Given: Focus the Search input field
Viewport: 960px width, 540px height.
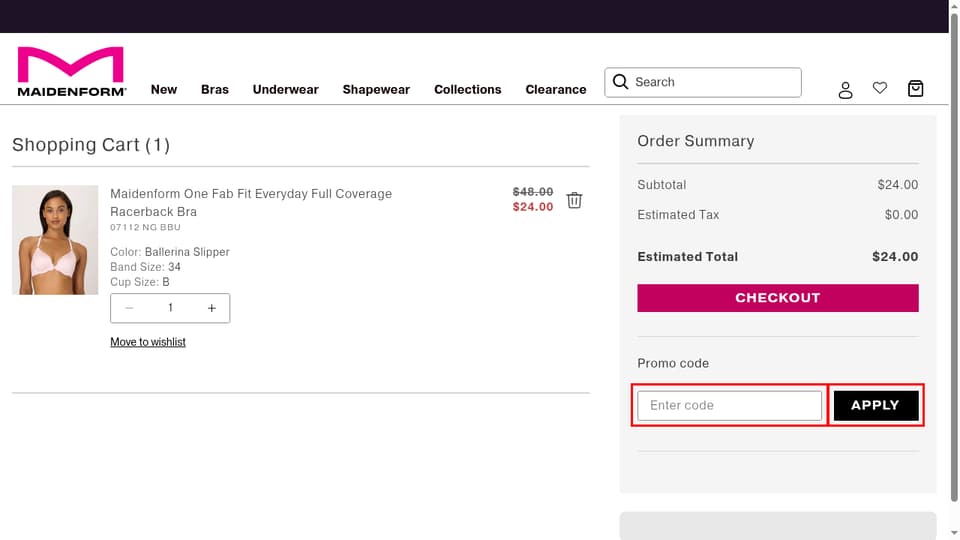Looking at the screenshot, I should (x=702, y=82).
